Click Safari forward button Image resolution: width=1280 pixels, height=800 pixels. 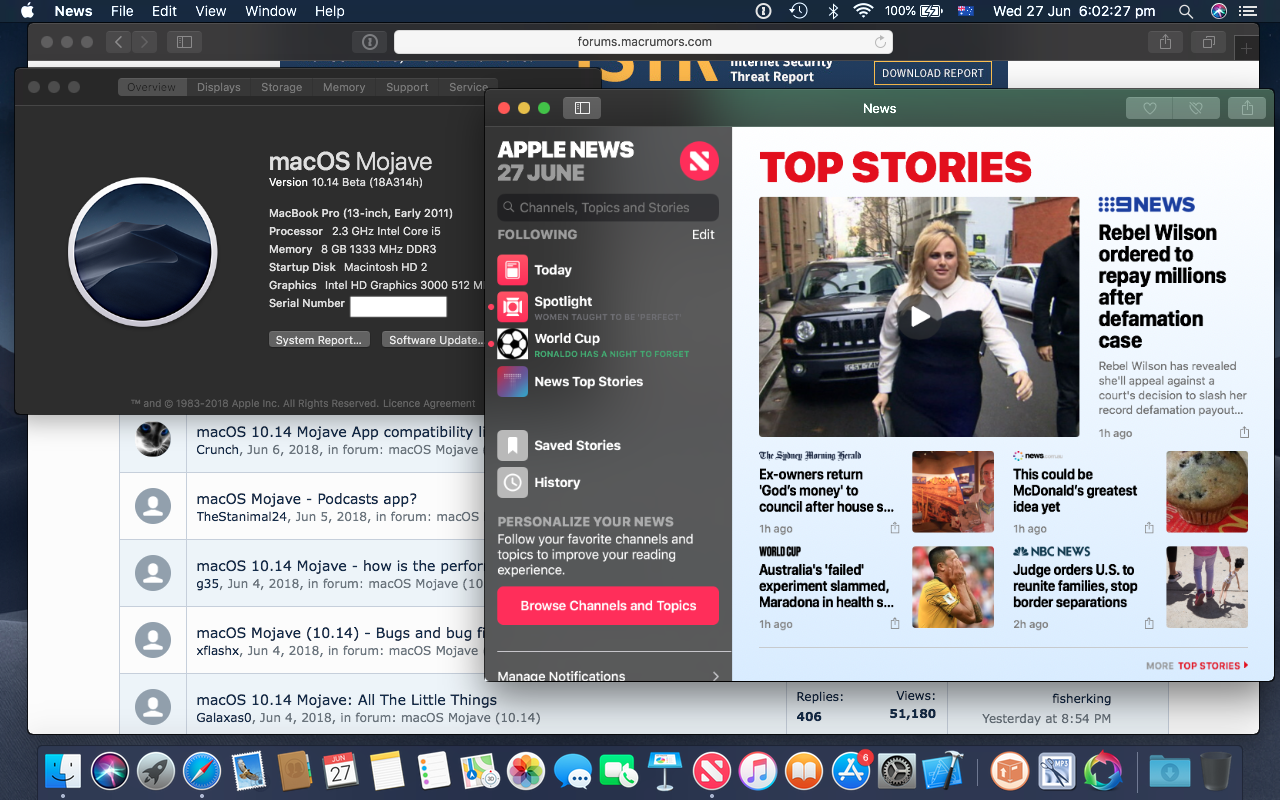click(x=145, y=42)
